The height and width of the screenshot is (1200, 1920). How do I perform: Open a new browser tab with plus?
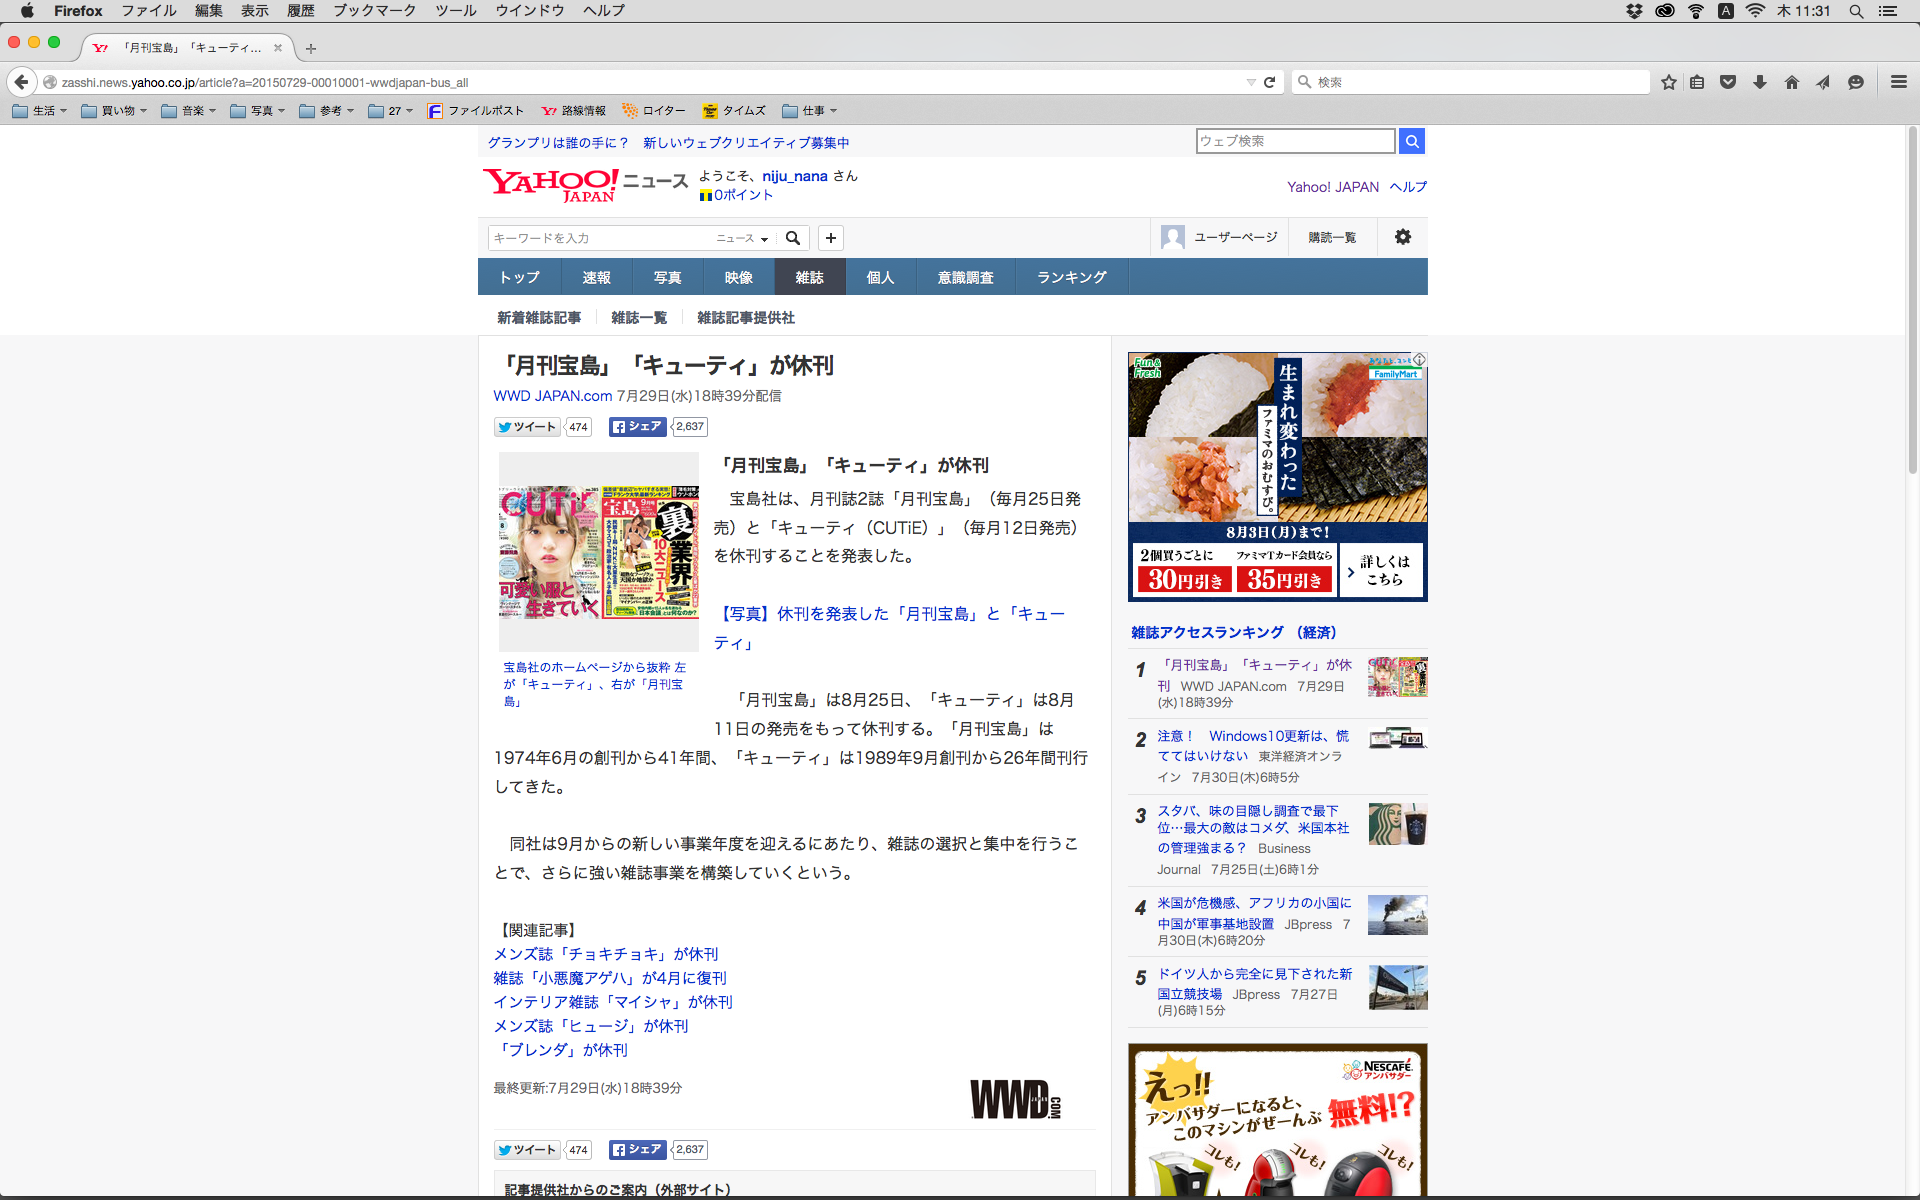(311, 48)
